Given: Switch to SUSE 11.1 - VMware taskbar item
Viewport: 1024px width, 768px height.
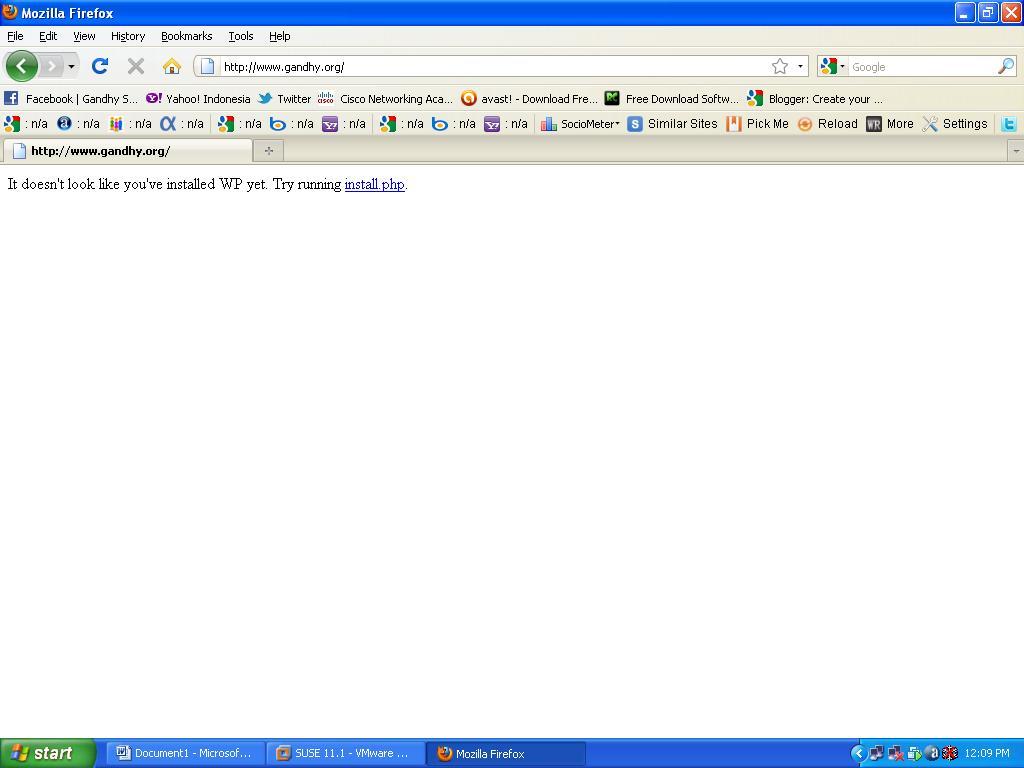Looking at the screenshot, I should 345,753.
